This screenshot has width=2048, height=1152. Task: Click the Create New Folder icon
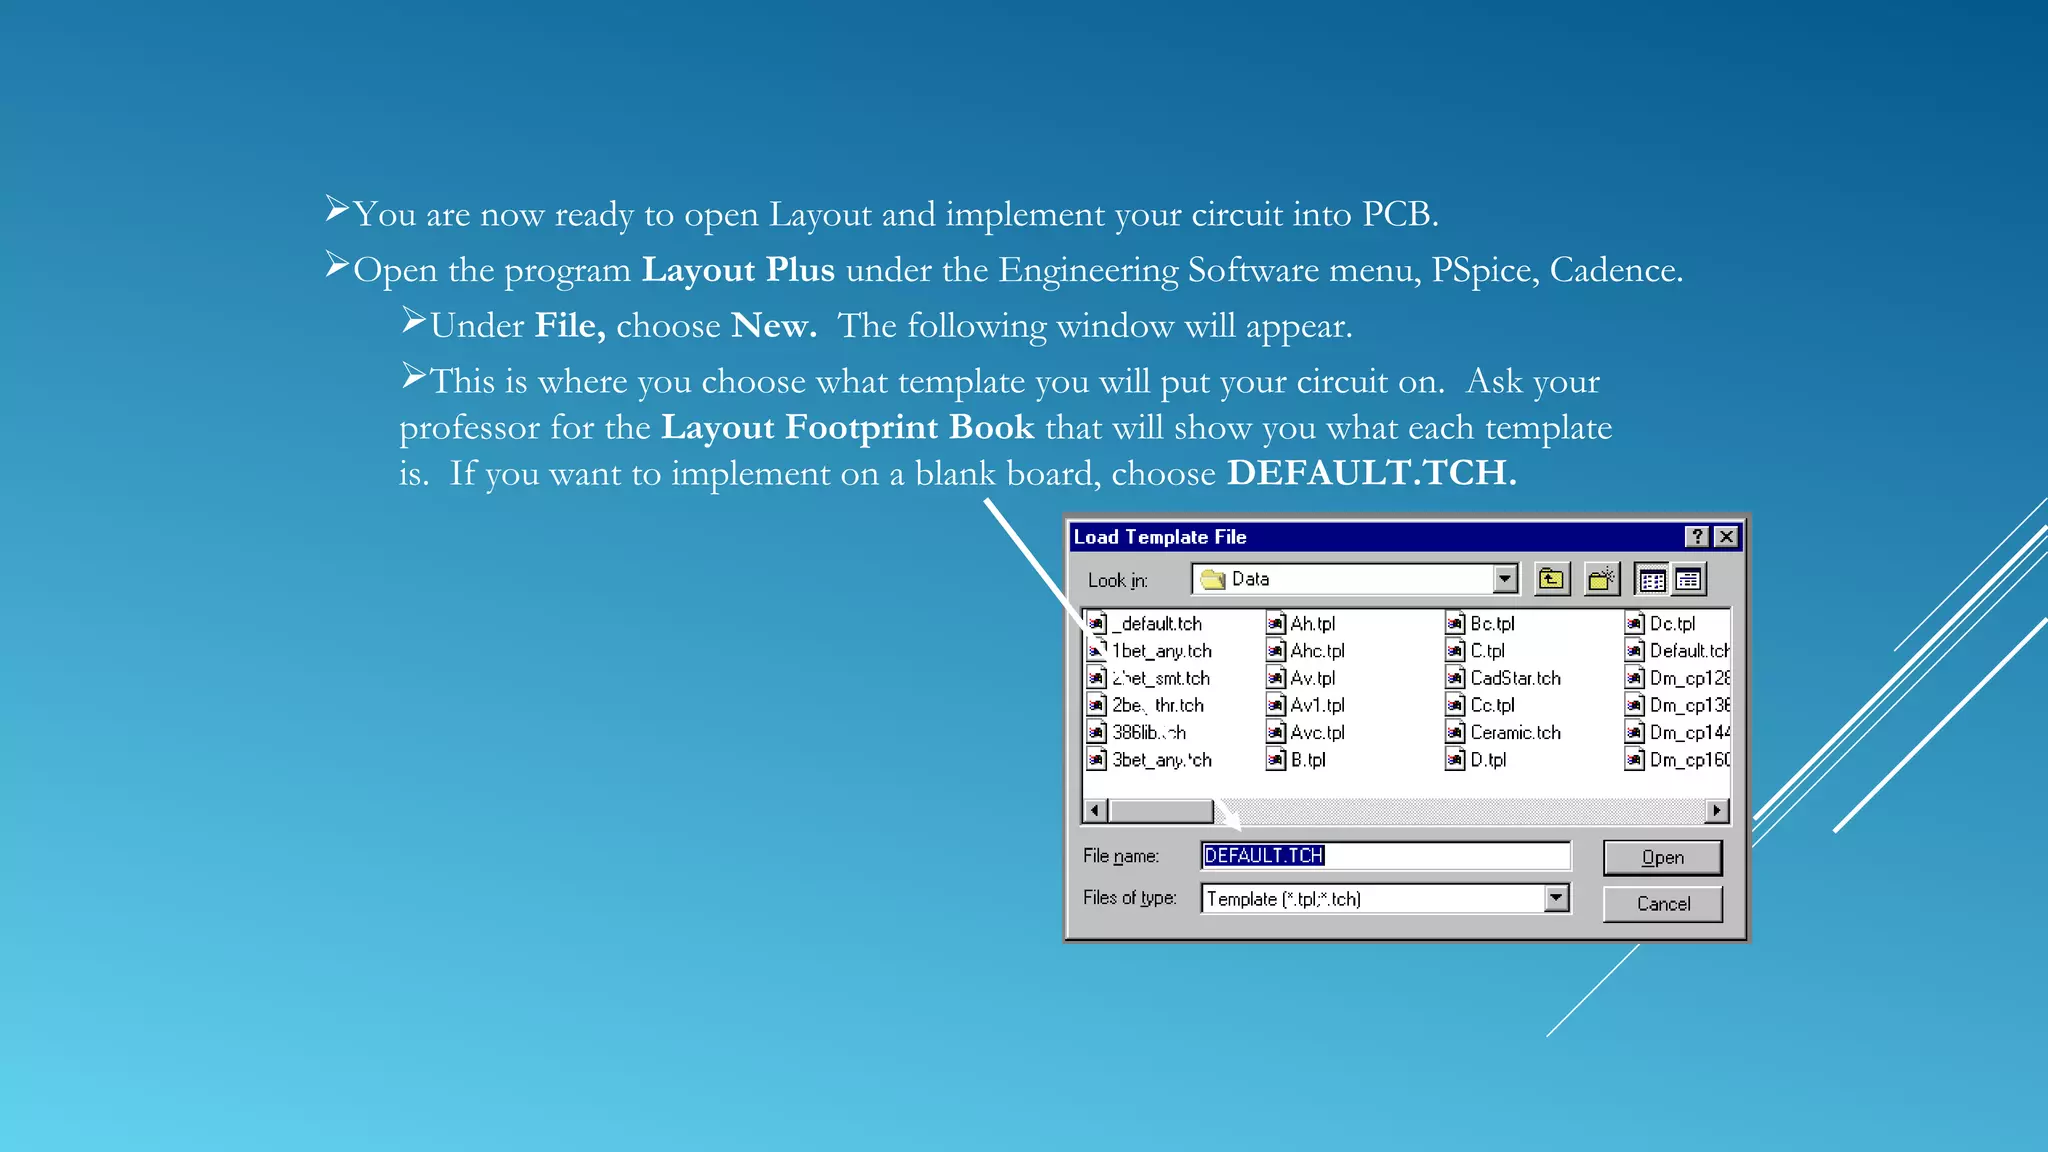coord(1602,579)
